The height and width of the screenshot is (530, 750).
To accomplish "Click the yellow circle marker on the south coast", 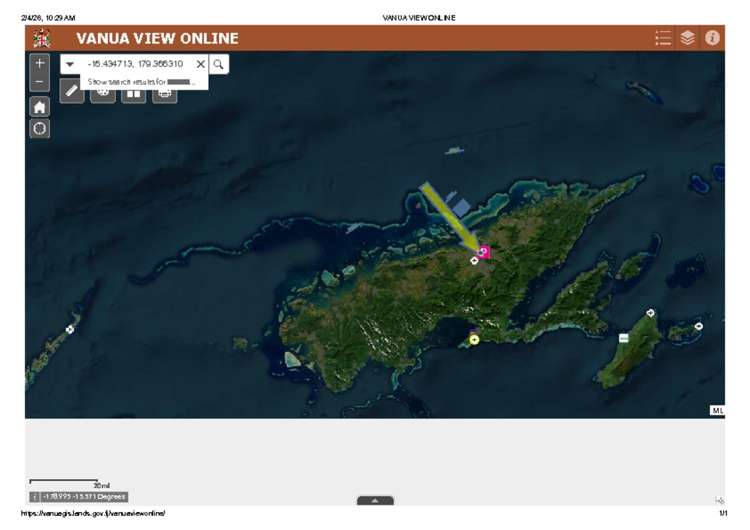I will (474, 340).
